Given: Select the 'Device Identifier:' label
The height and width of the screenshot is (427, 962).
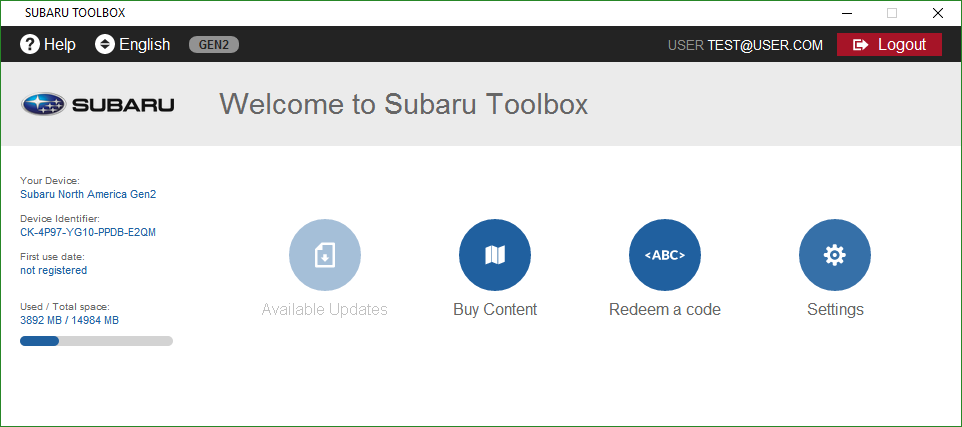Looking at the screenshot, I should coord(60,218).
